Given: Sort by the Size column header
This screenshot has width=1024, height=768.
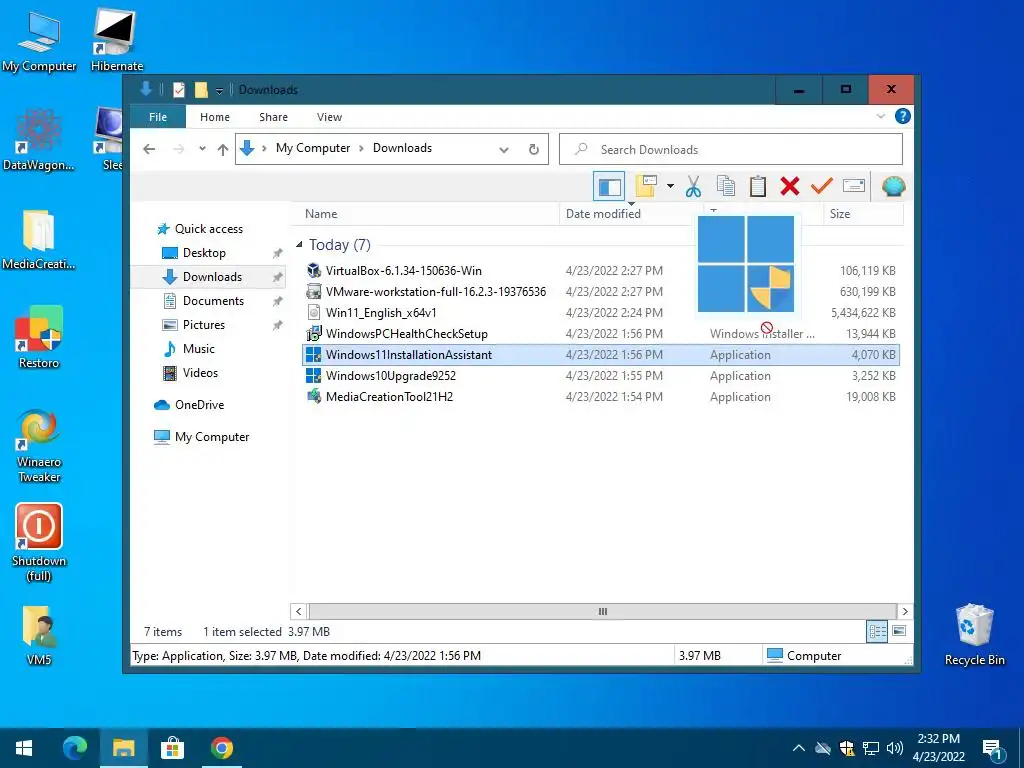Looking at the screenshot, I should tap(863, 214).
